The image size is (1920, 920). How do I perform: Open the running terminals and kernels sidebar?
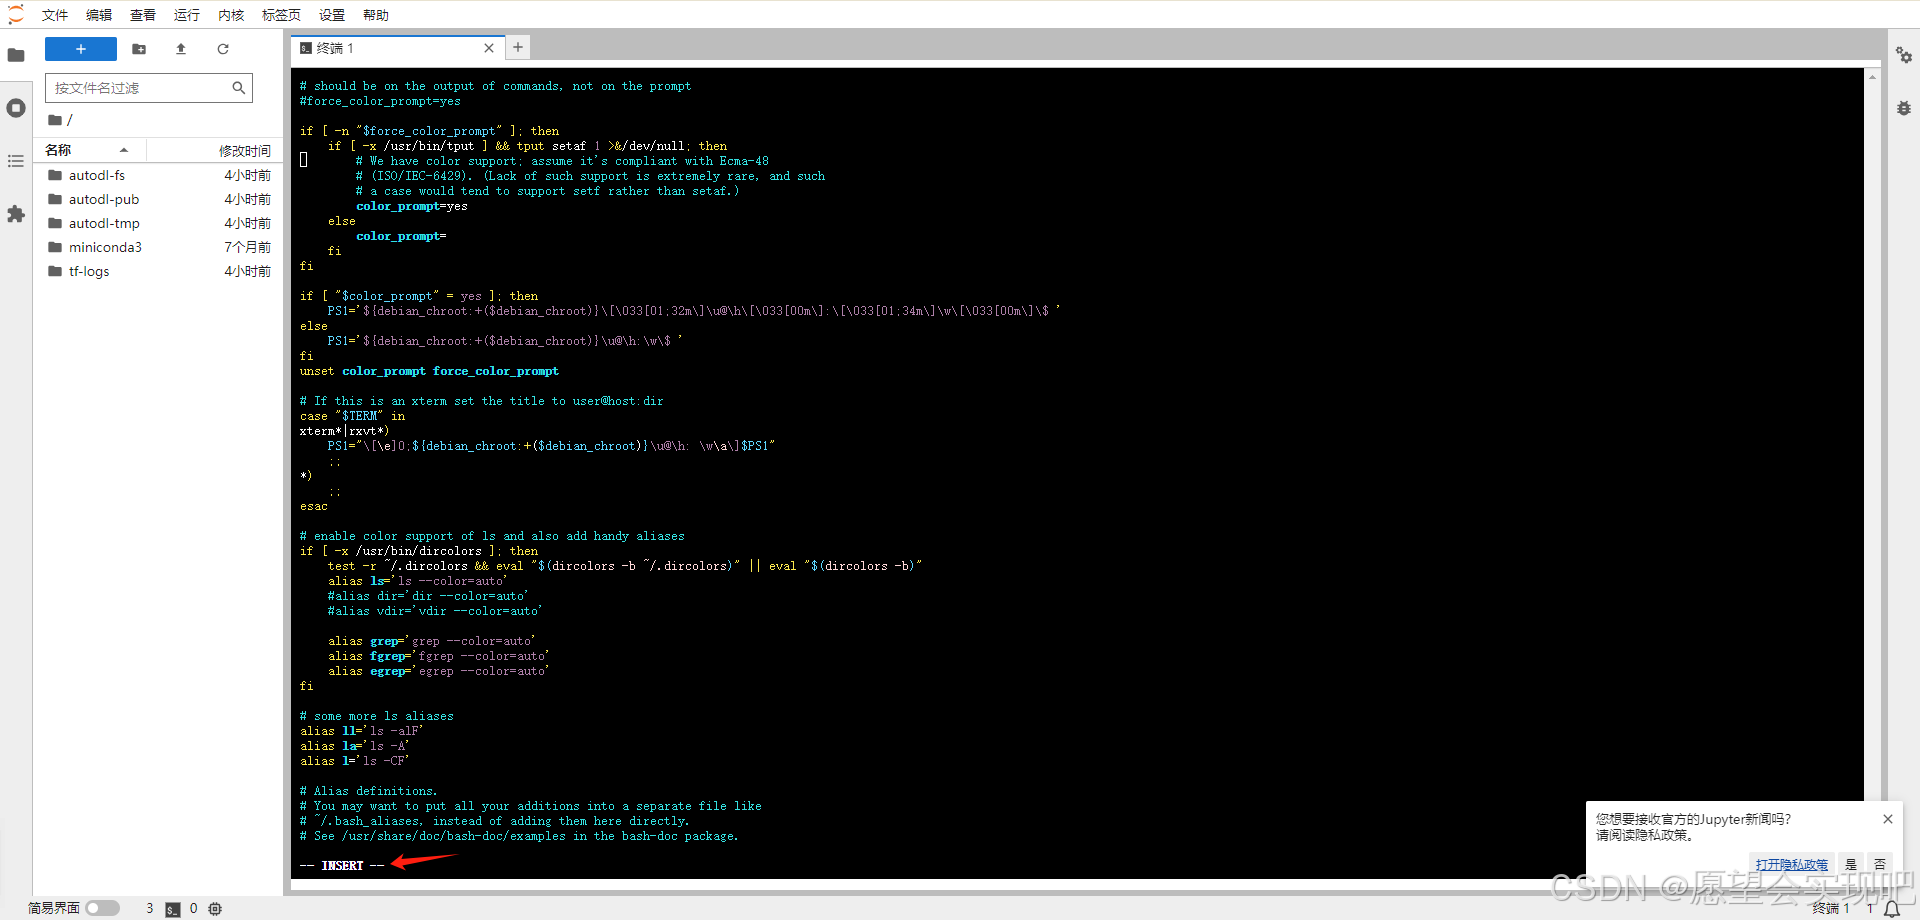click(x=16, y=108)
